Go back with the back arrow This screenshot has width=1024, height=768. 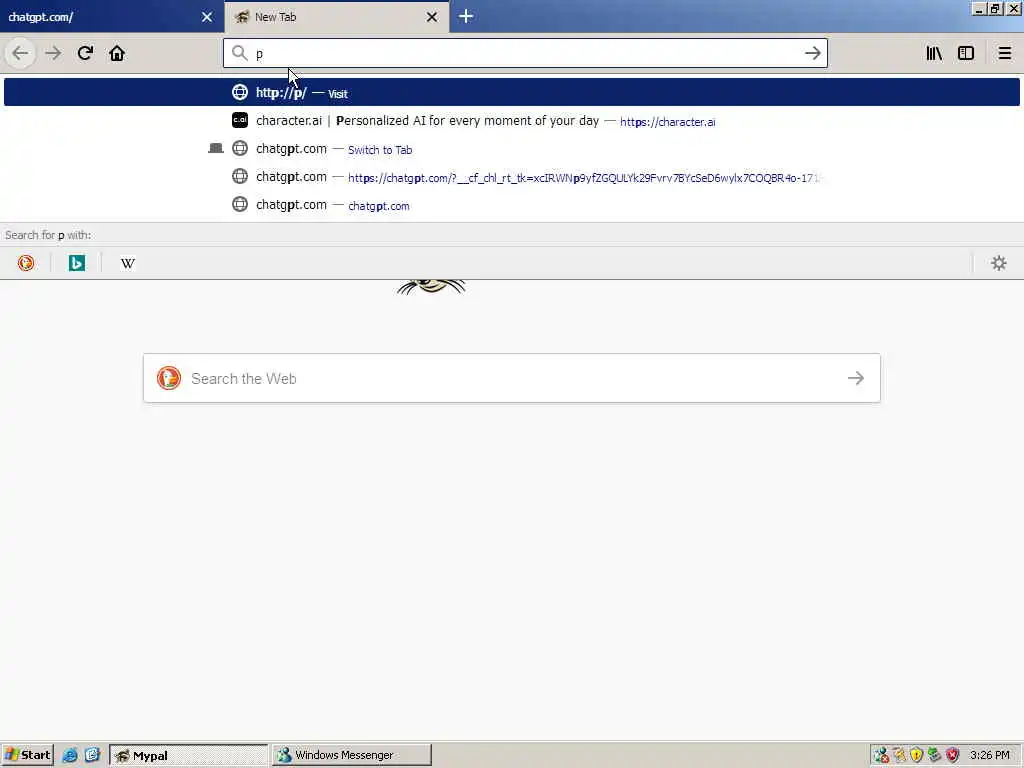[x=20, y=53]
